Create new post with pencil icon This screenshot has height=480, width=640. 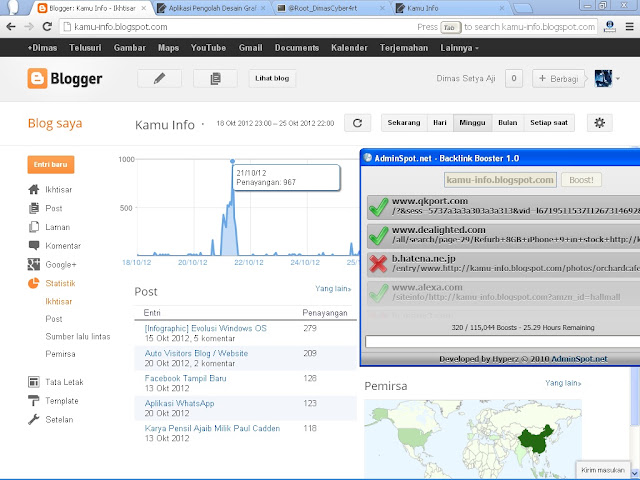click(x=159, y=78)
